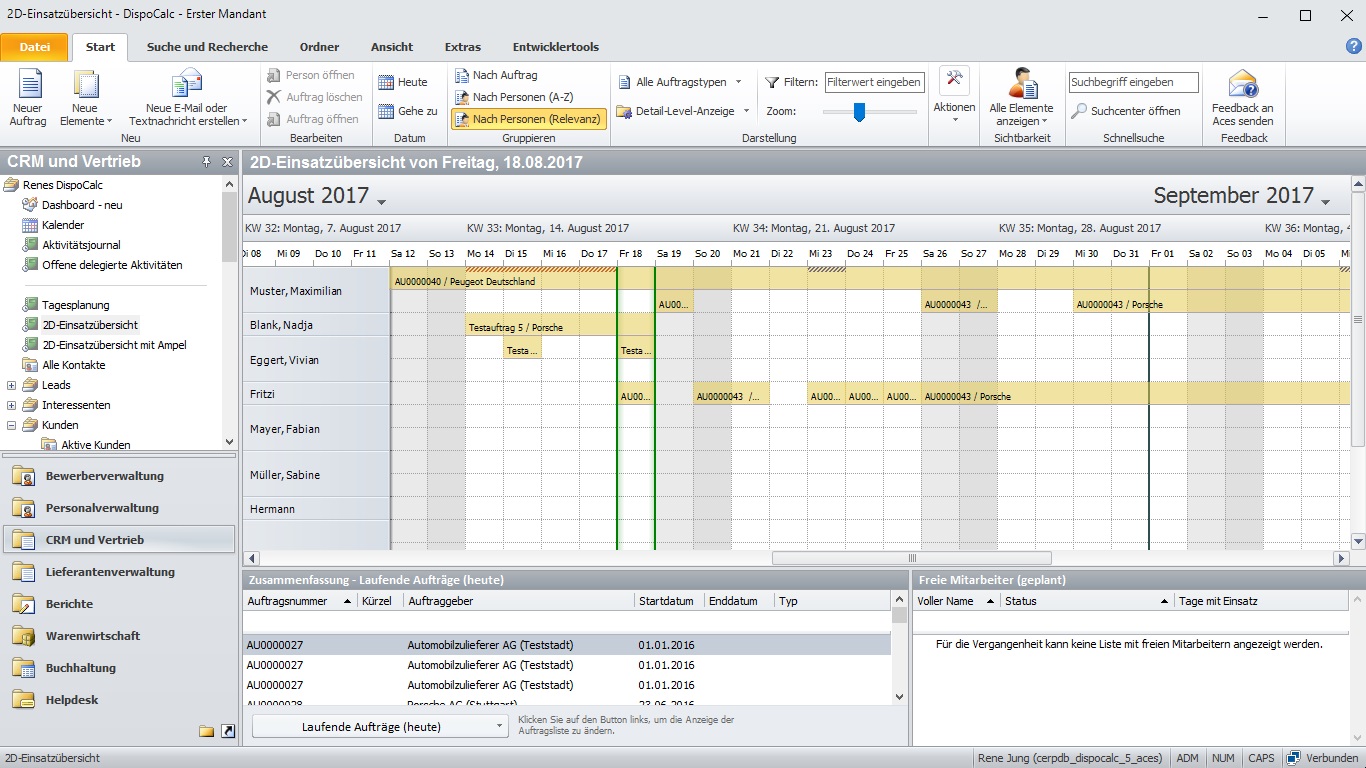Screen dimensions: 1366x768
Task: Open the Aktionen tools icon
Action: (954, 82)
